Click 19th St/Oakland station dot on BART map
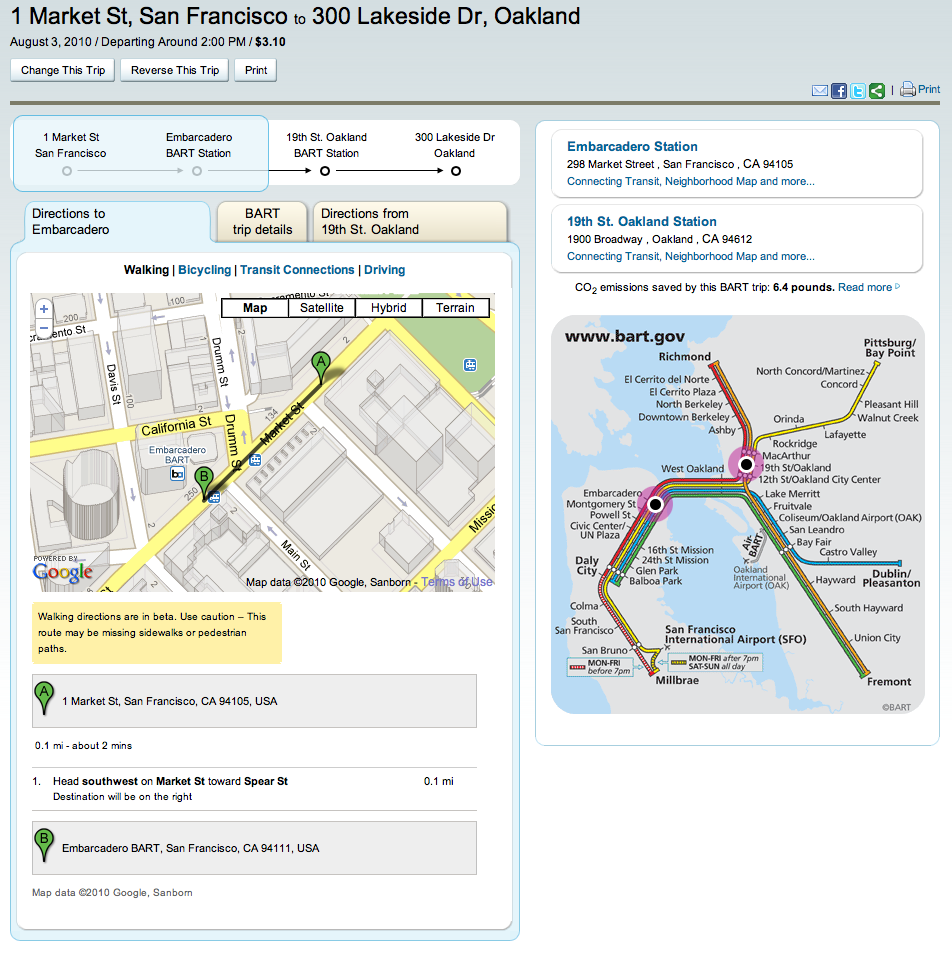952x953 pixels. [746, 465]
